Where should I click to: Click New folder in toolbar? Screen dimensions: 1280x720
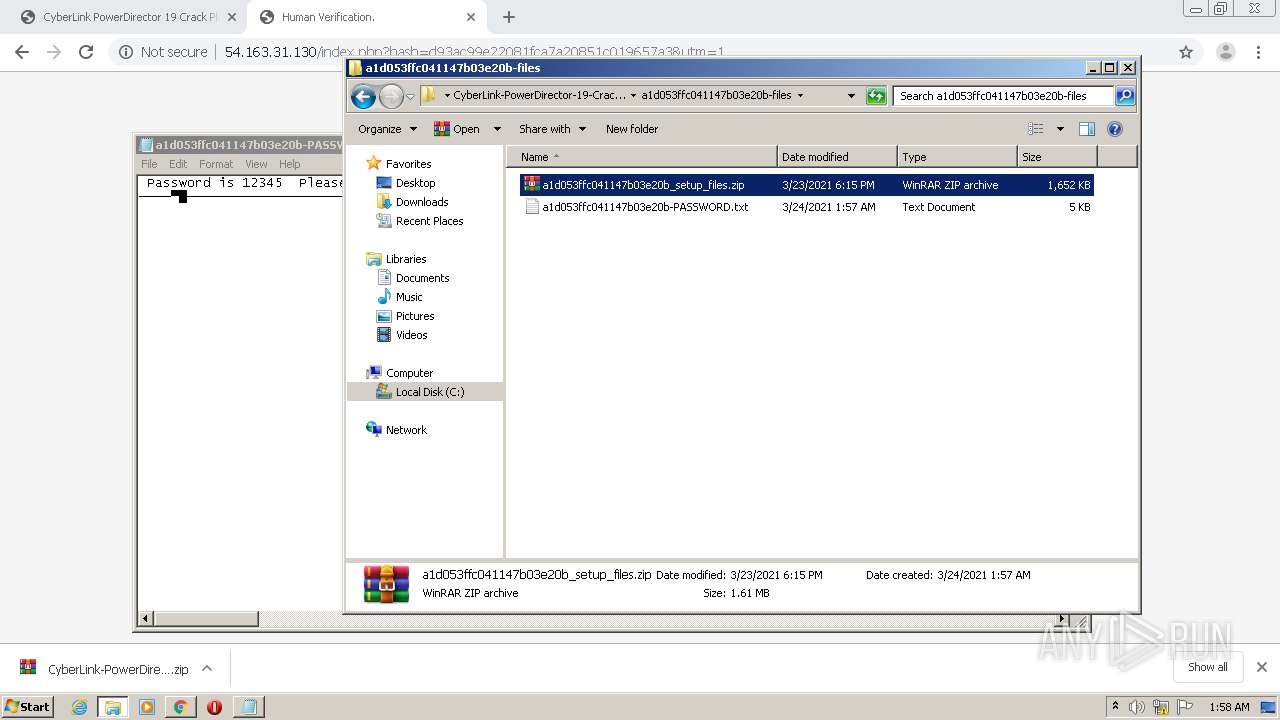tap(632, 129)
